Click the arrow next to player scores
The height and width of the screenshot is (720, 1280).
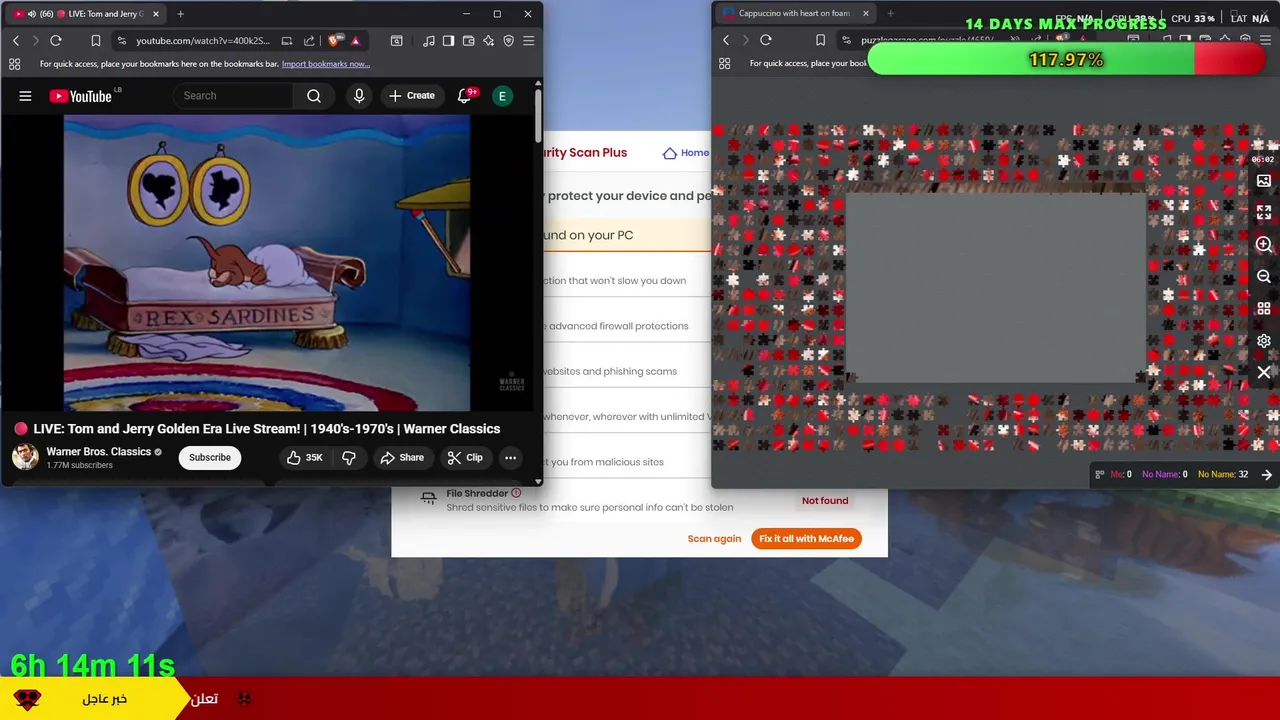(x=1267, y=475)
